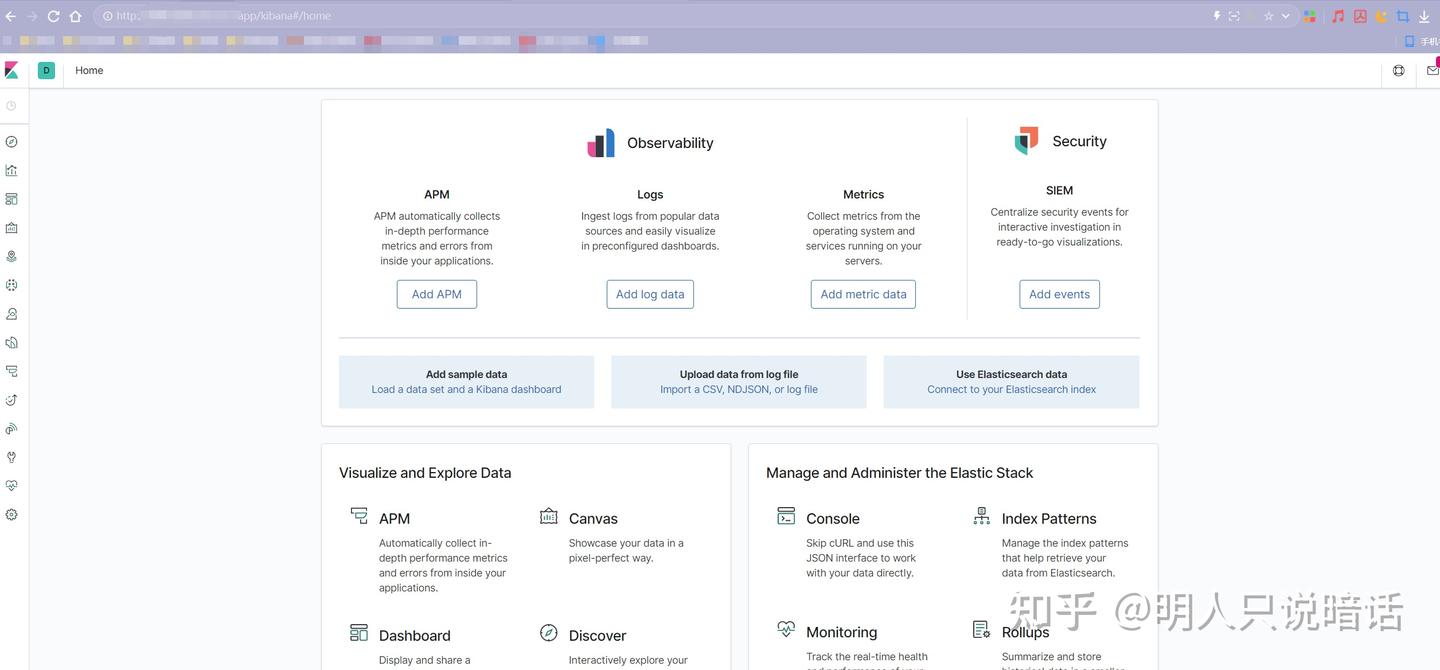This screenshot has width=1440, height=670.
Task: Open 'Load a data set and a Kibana dashboard'
Action: click(465, 389)
